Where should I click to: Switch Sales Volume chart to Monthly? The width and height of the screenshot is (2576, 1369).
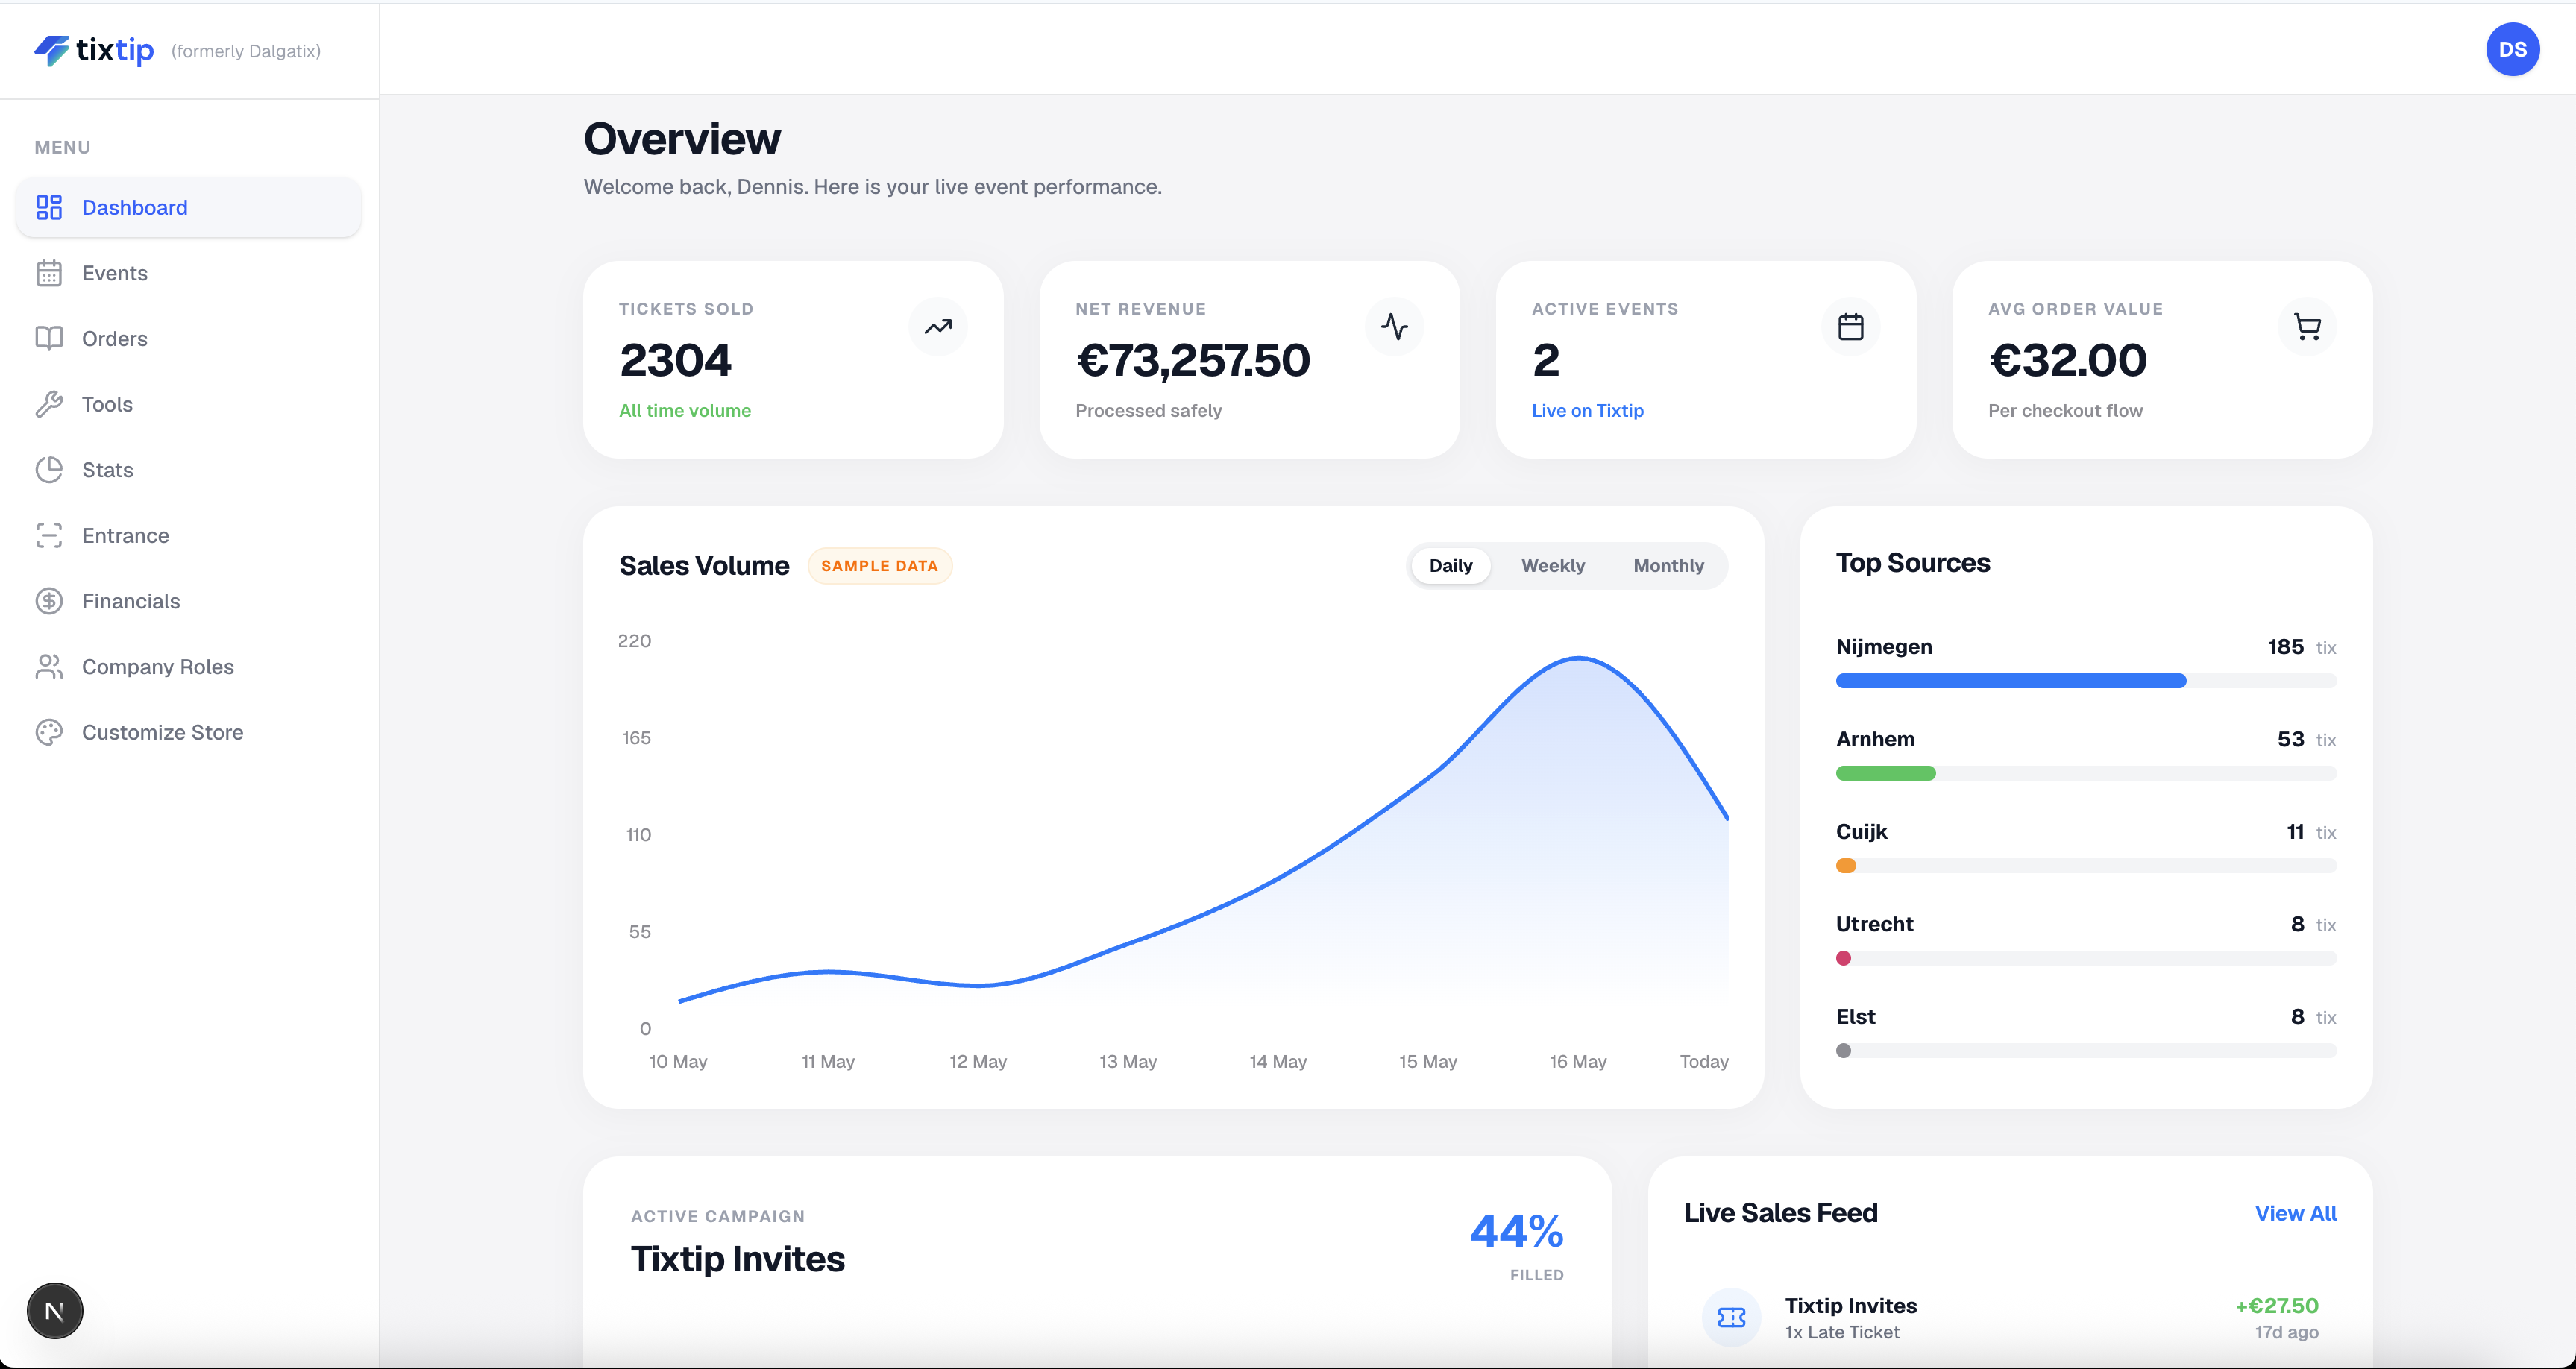pyautogui.click(x=1668, y=566)
